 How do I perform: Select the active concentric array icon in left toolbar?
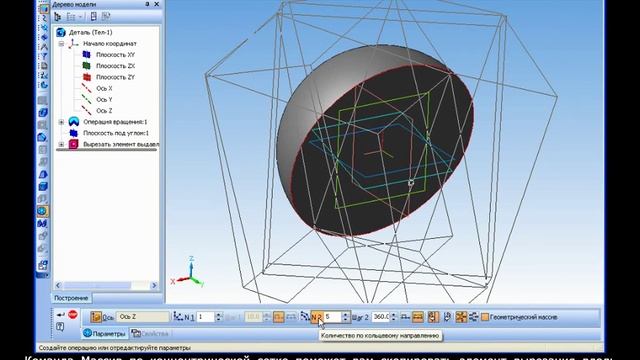[x=42, y=211]
